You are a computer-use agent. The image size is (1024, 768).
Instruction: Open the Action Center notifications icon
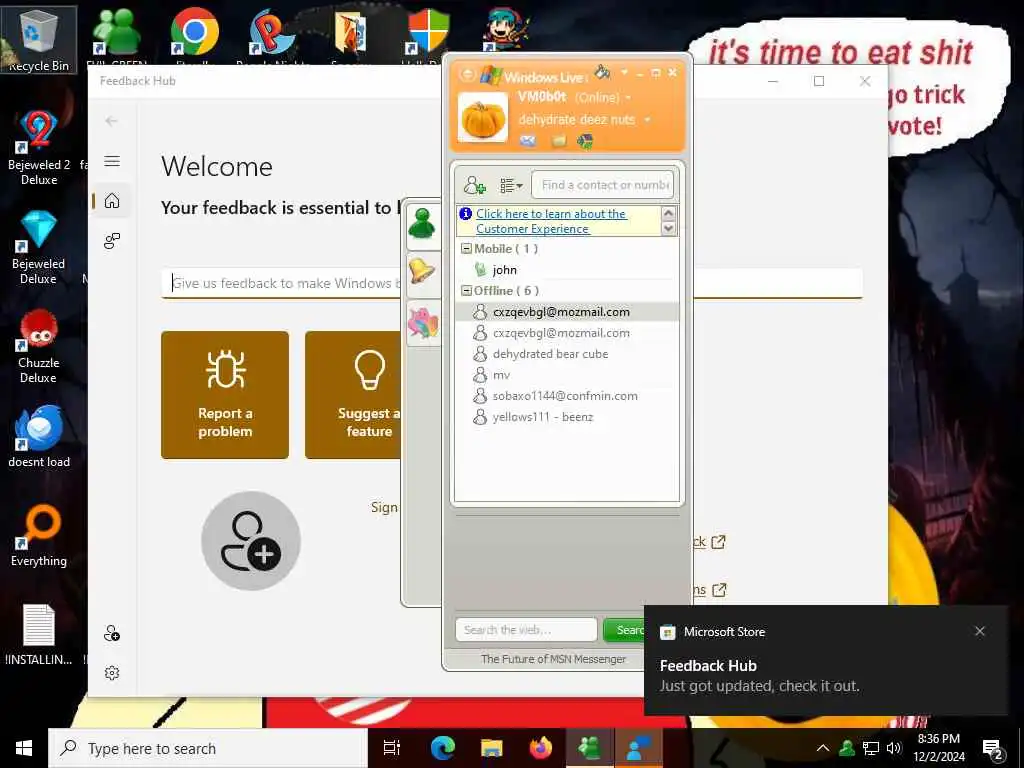(993, 749)
